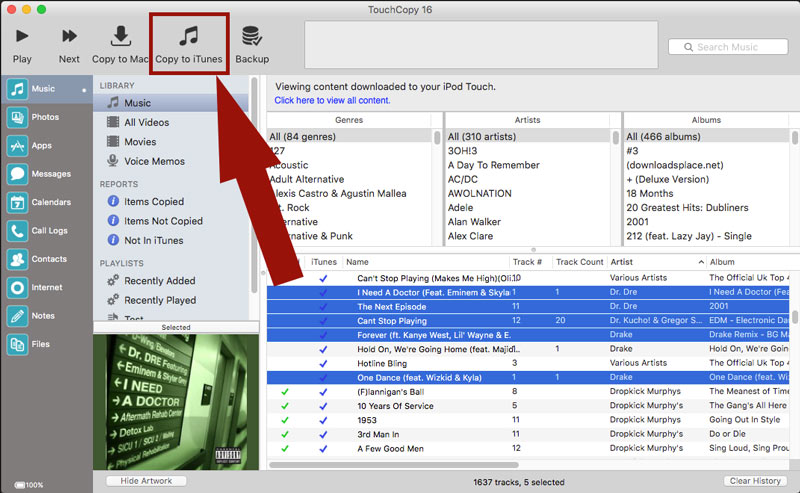Screen dimensions: 800x493
Task: Select track Can't Stop Playing (Makes Me High)
Action: coord(528,278)
